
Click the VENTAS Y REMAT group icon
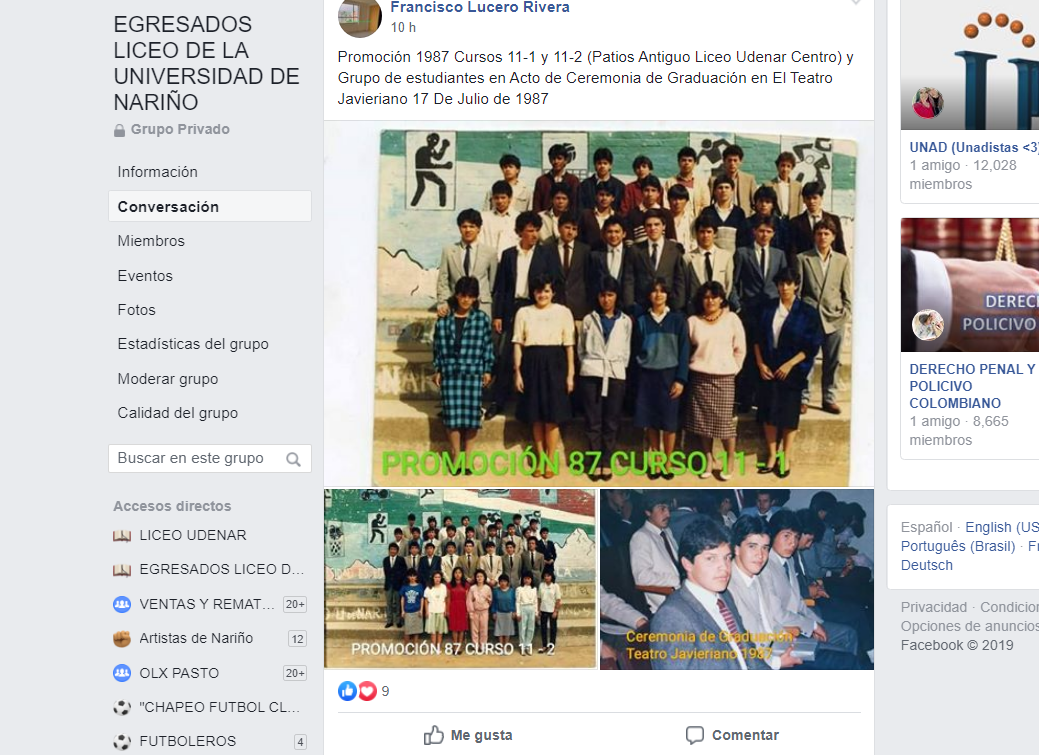click(x=122, y=604)
